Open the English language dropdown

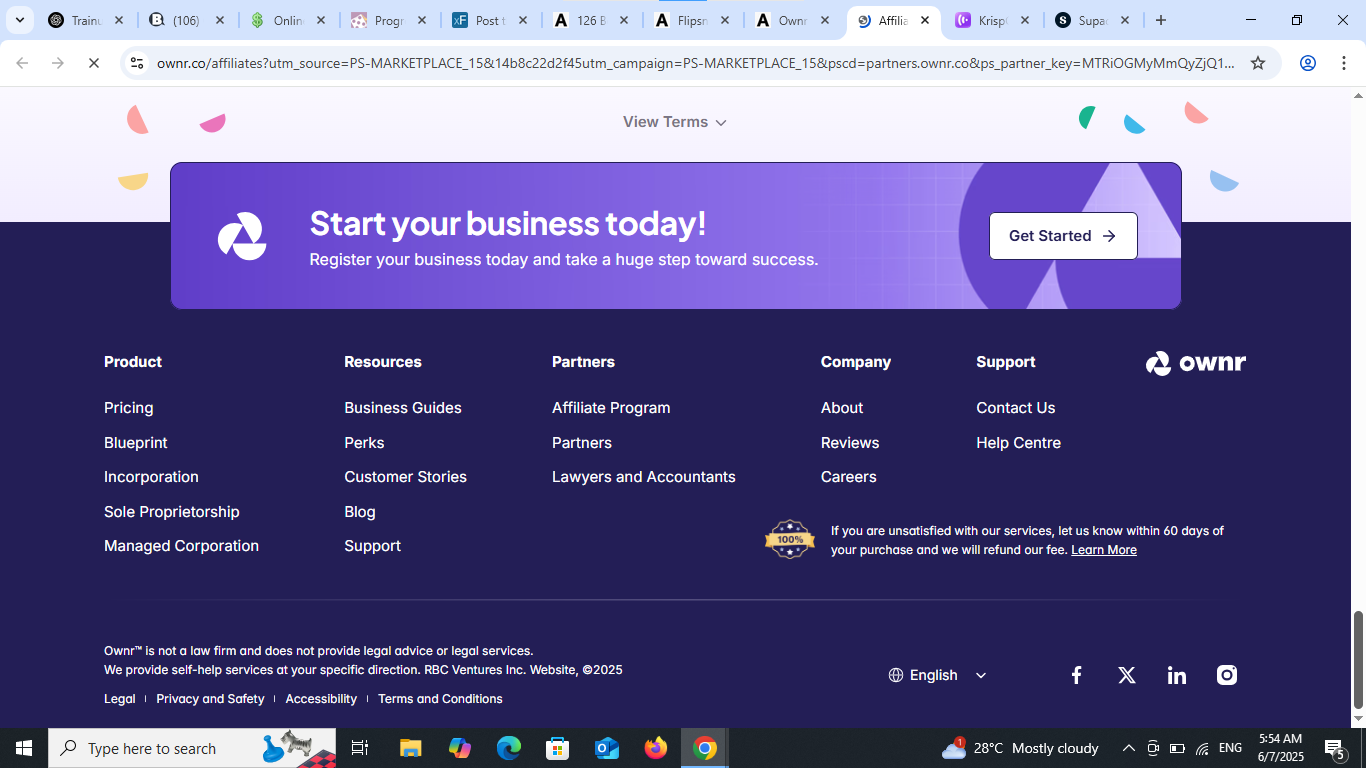(938, 675)
